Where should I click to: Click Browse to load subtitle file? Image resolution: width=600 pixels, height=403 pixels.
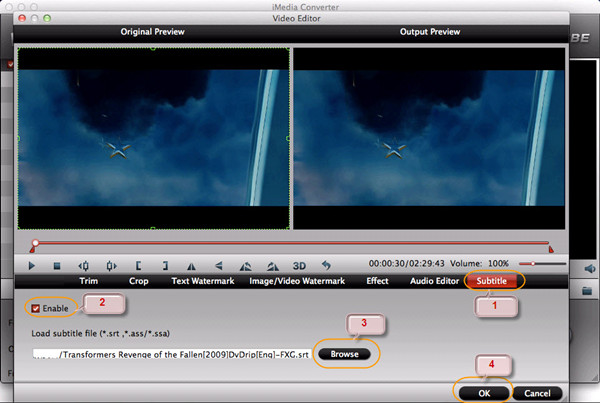coord(344,354)
